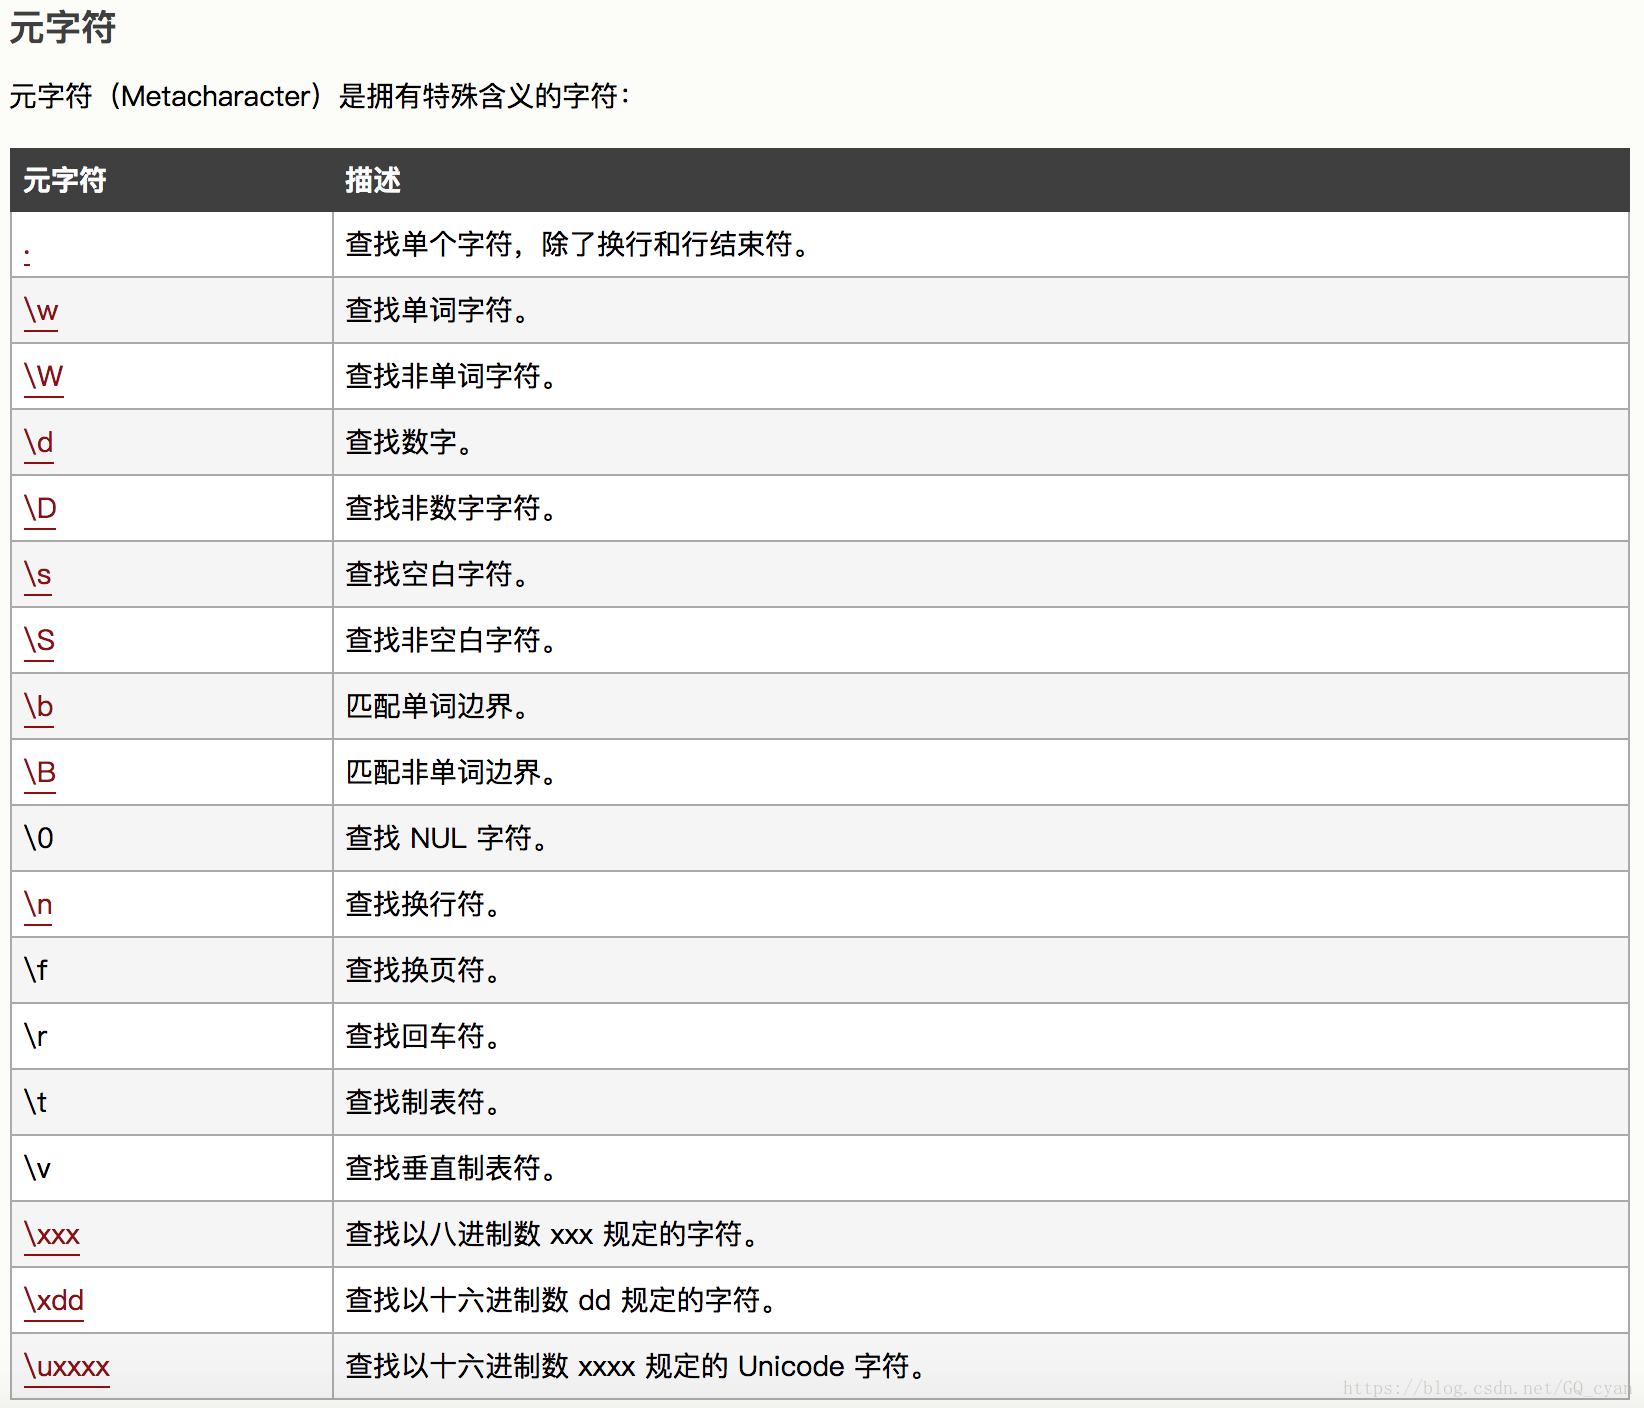Open the uppercase \S link
Screen dimensions: 1644x1408
(39, 641)
